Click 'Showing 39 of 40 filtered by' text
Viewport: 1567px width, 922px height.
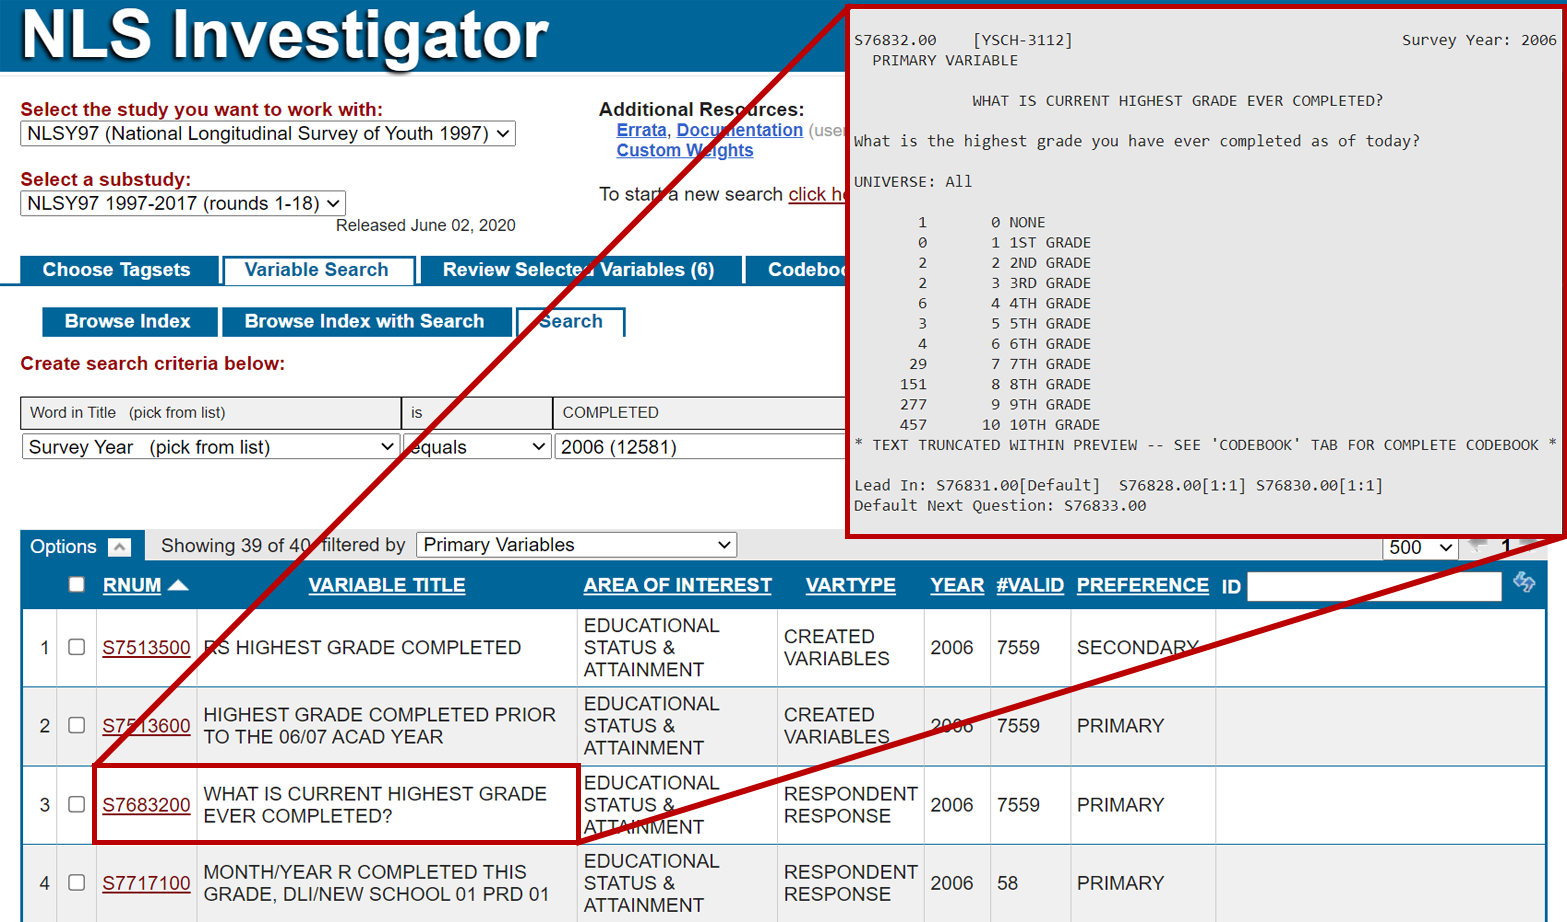(283, 545)
